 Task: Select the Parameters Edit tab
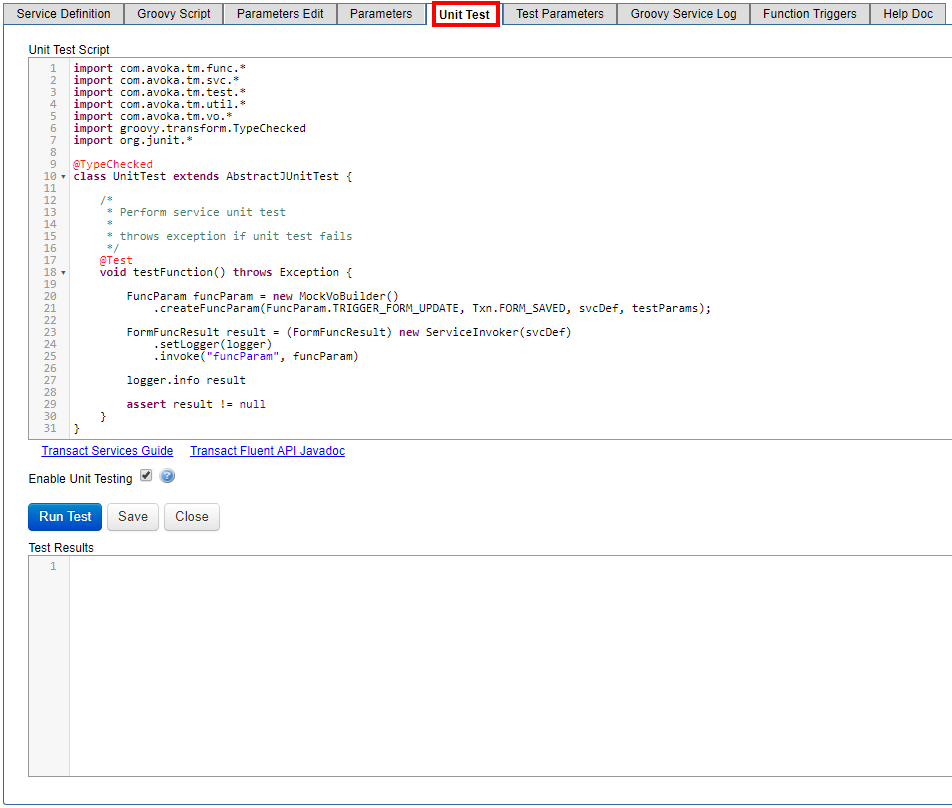[279, 13]
